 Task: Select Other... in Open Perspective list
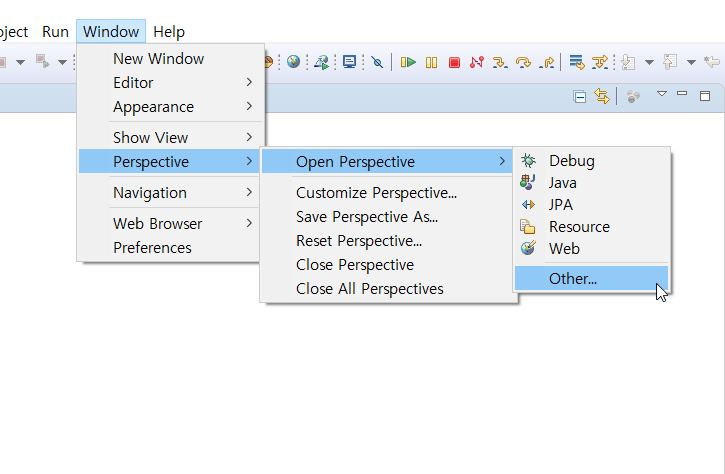tap(591, 278)
